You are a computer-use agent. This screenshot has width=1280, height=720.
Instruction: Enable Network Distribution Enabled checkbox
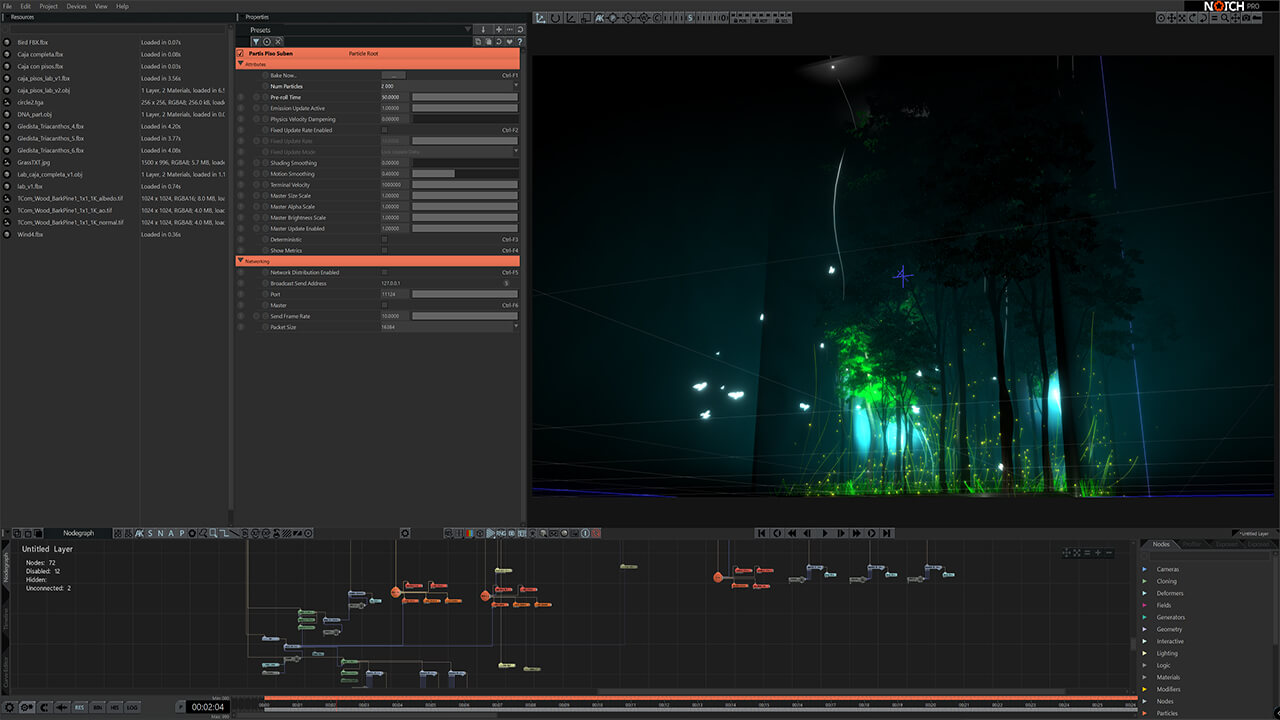pyautogui.click(x=384, y=272)
